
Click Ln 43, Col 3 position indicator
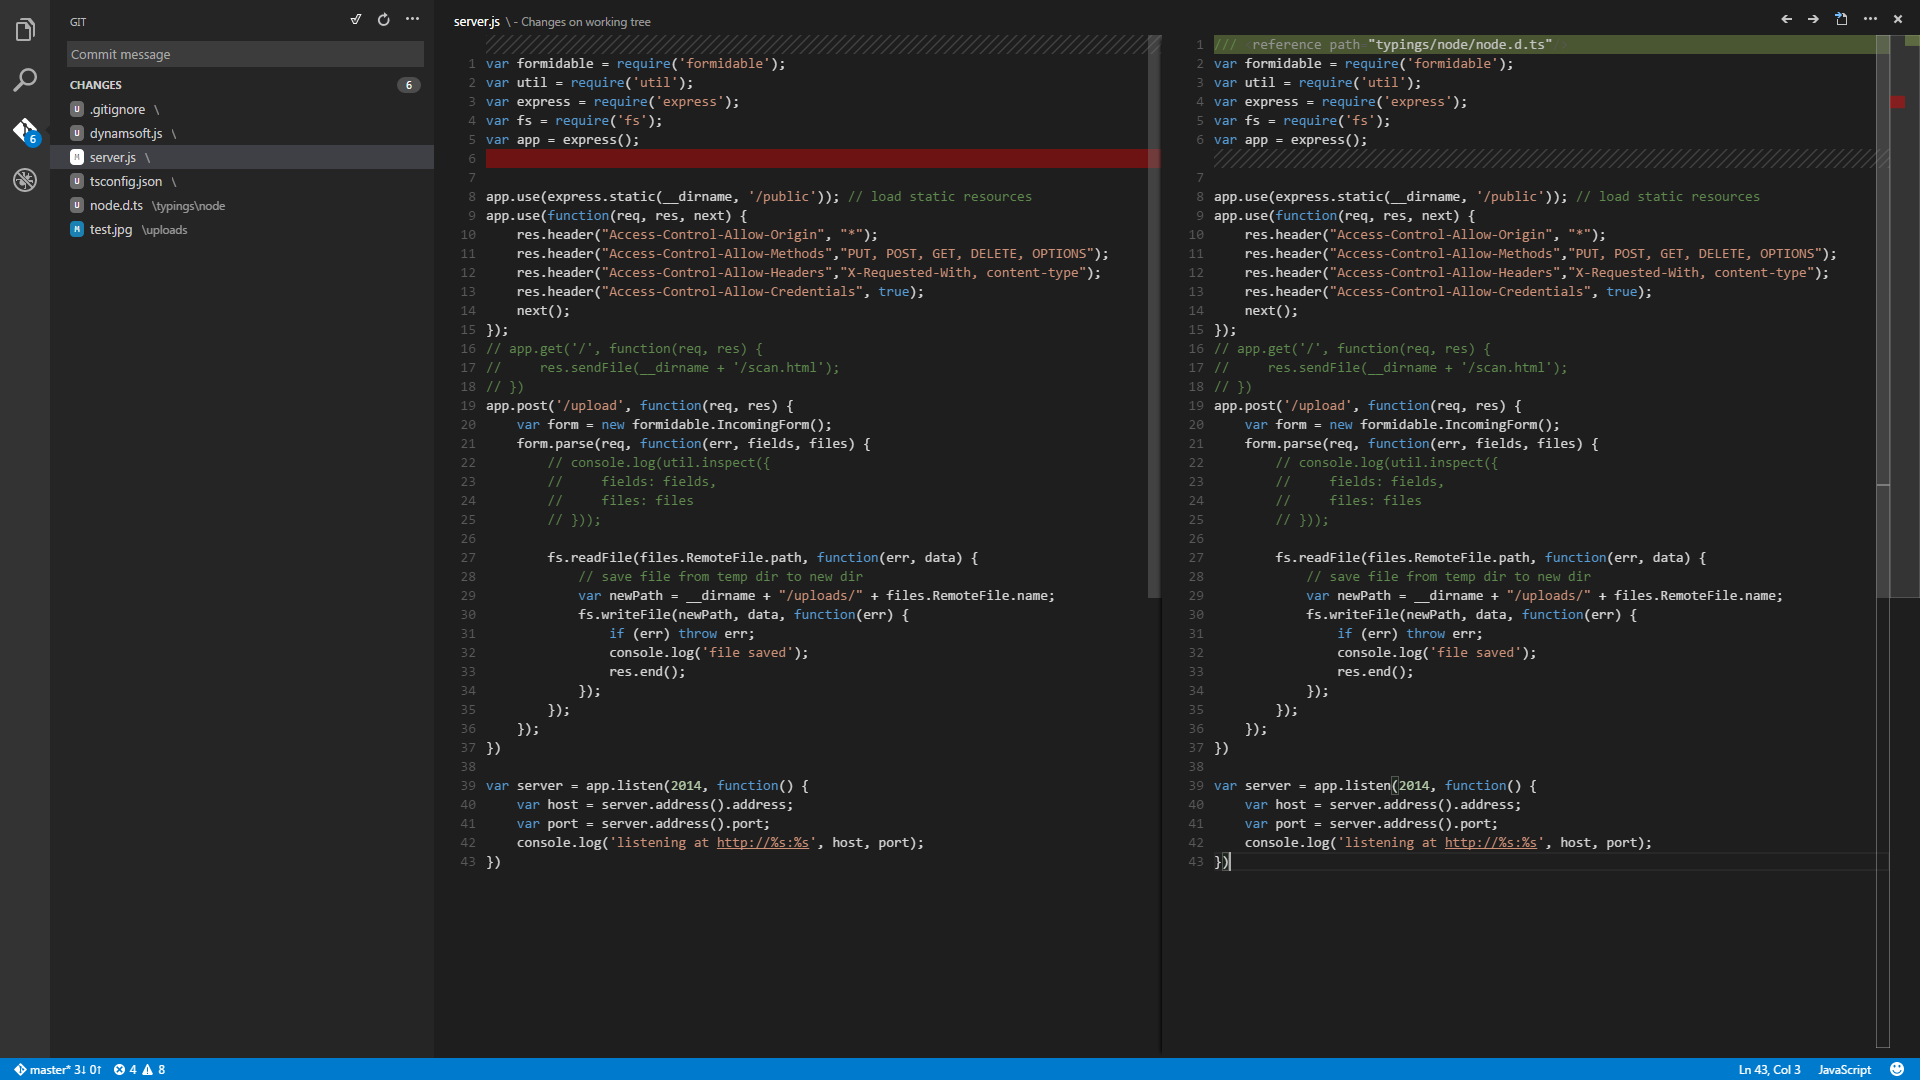point(1768,1069)
